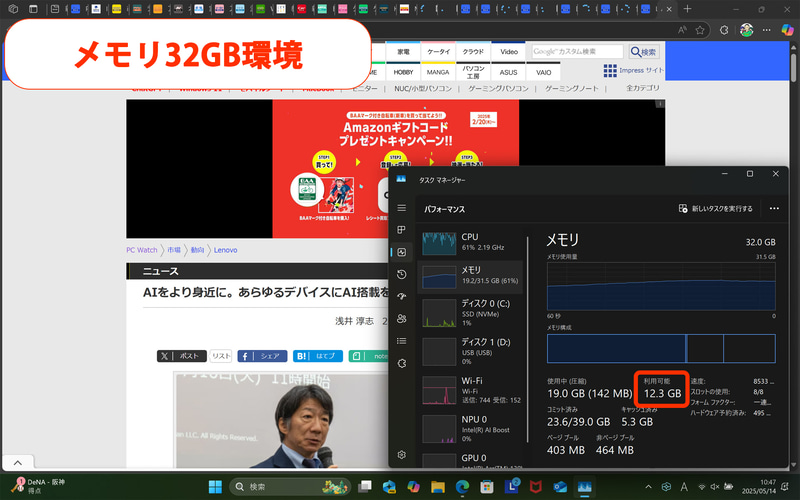Click the 19.0 GB (142 MB) in-use value
The height and width of the screenshot is (500, 800).
tap(589, 393)
